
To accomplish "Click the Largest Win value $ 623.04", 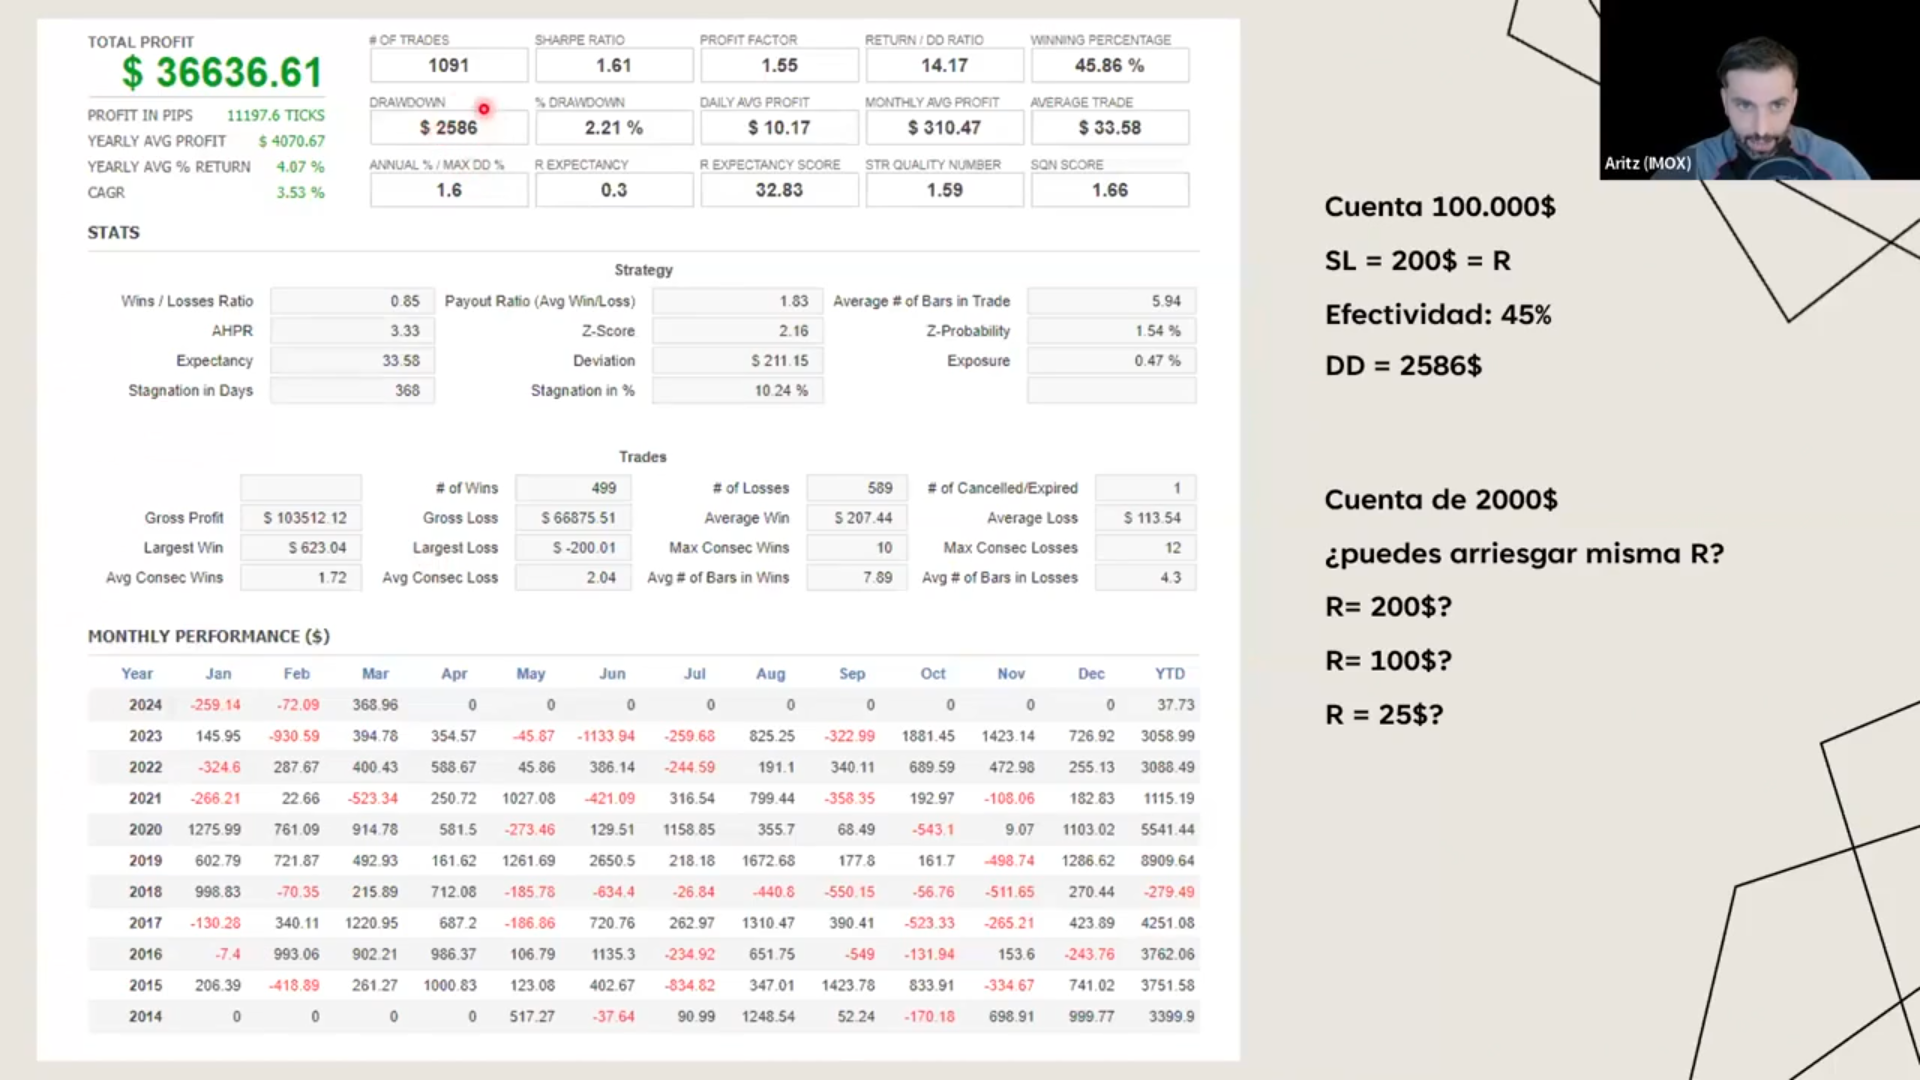I will 301,548.
